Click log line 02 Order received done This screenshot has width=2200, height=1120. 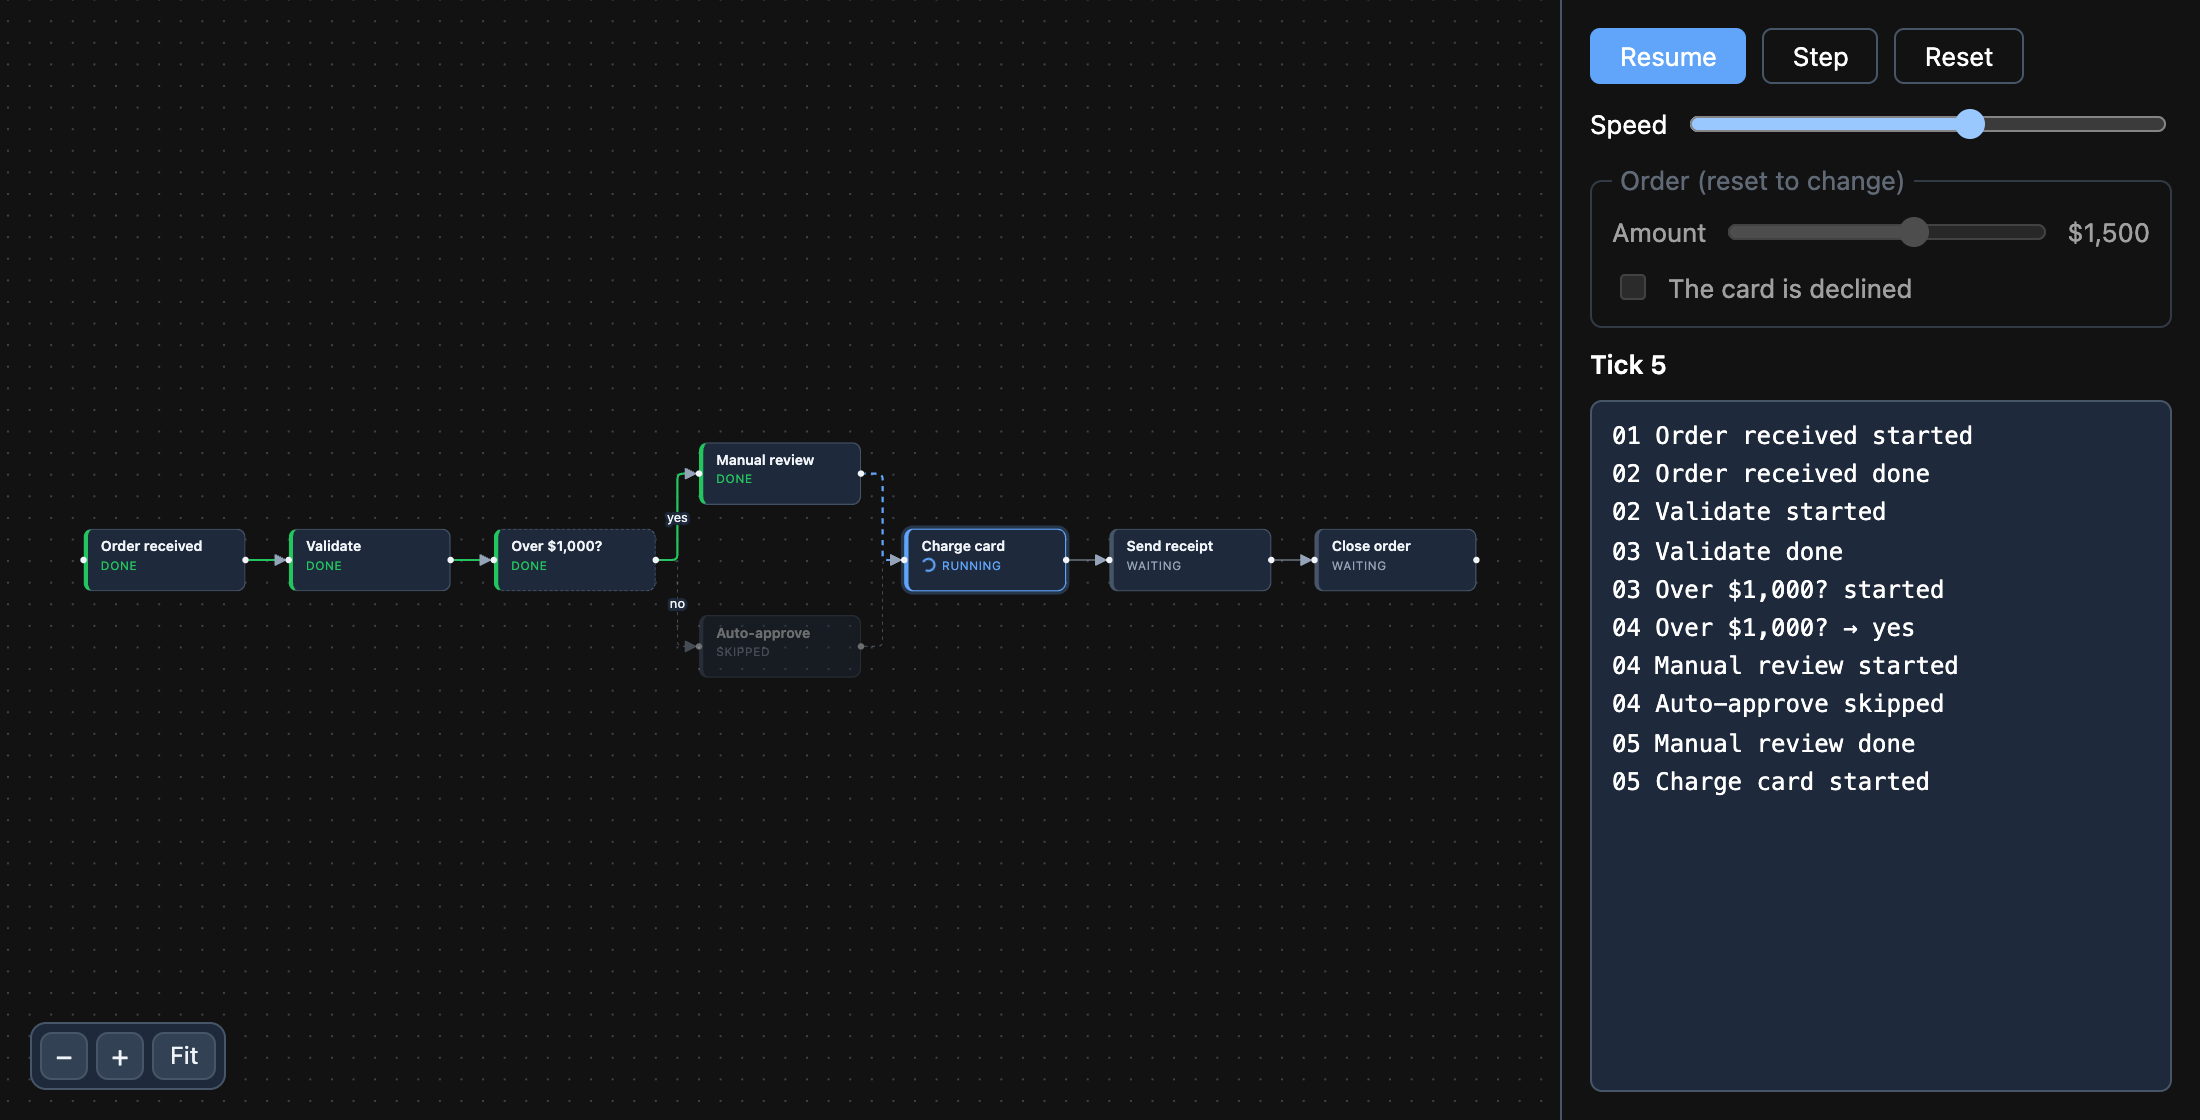coord(1770,474)
